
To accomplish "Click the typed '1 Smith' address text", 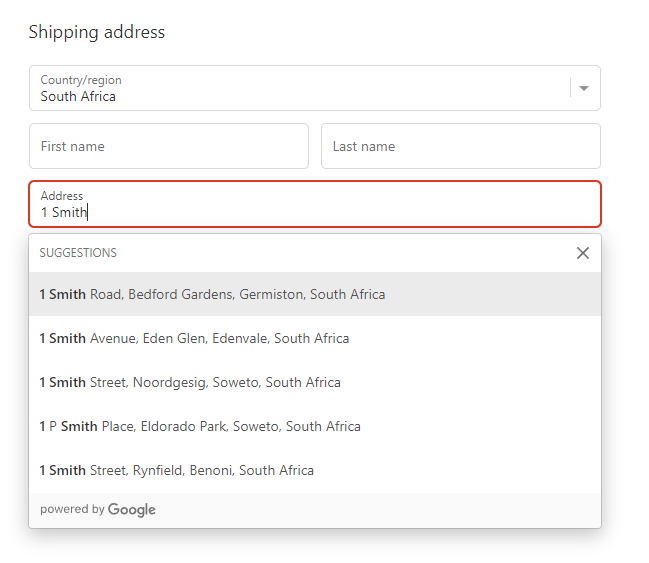I will [63, 213].
